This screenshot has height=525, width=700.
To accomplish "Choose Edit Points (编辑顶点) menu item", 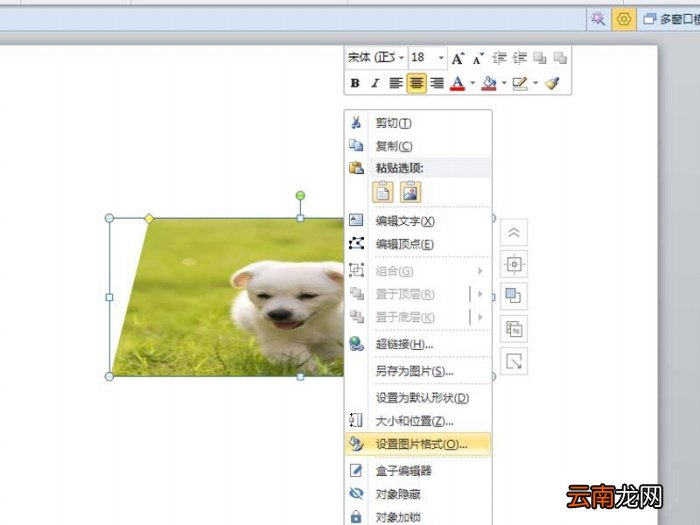I will point(418,244).
